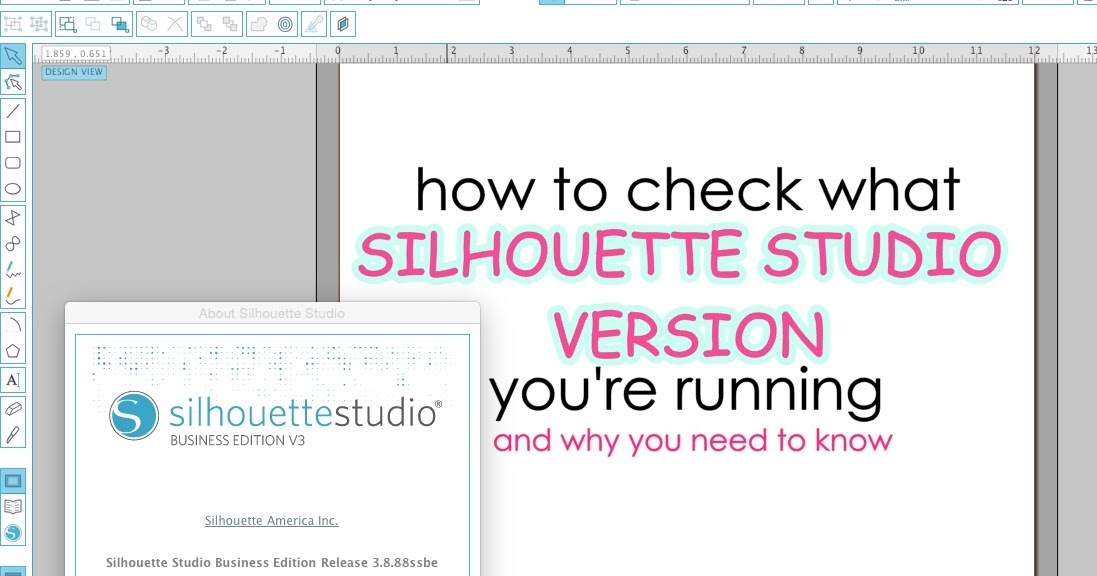Click the Nesting window icon
1097x576 pixels.
342,24
